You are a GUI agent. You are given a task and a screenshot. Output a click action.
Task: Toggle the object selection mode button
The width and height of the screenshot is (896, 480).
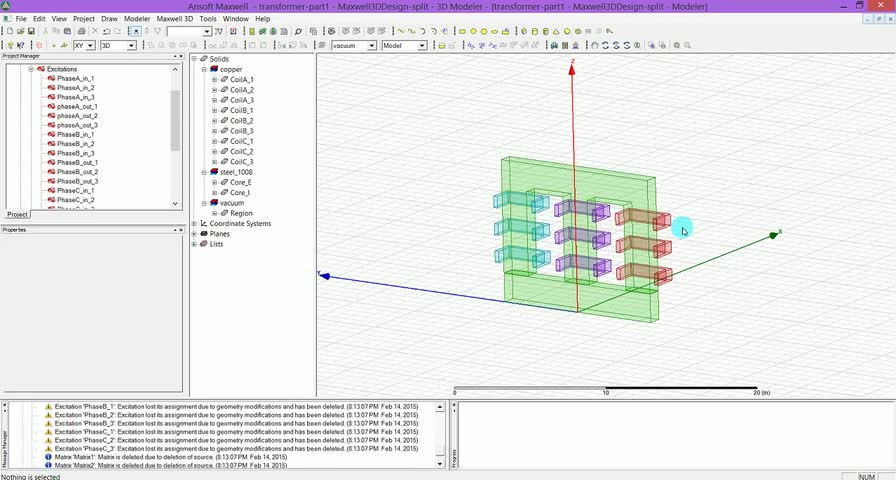click(x=136, y=31)
